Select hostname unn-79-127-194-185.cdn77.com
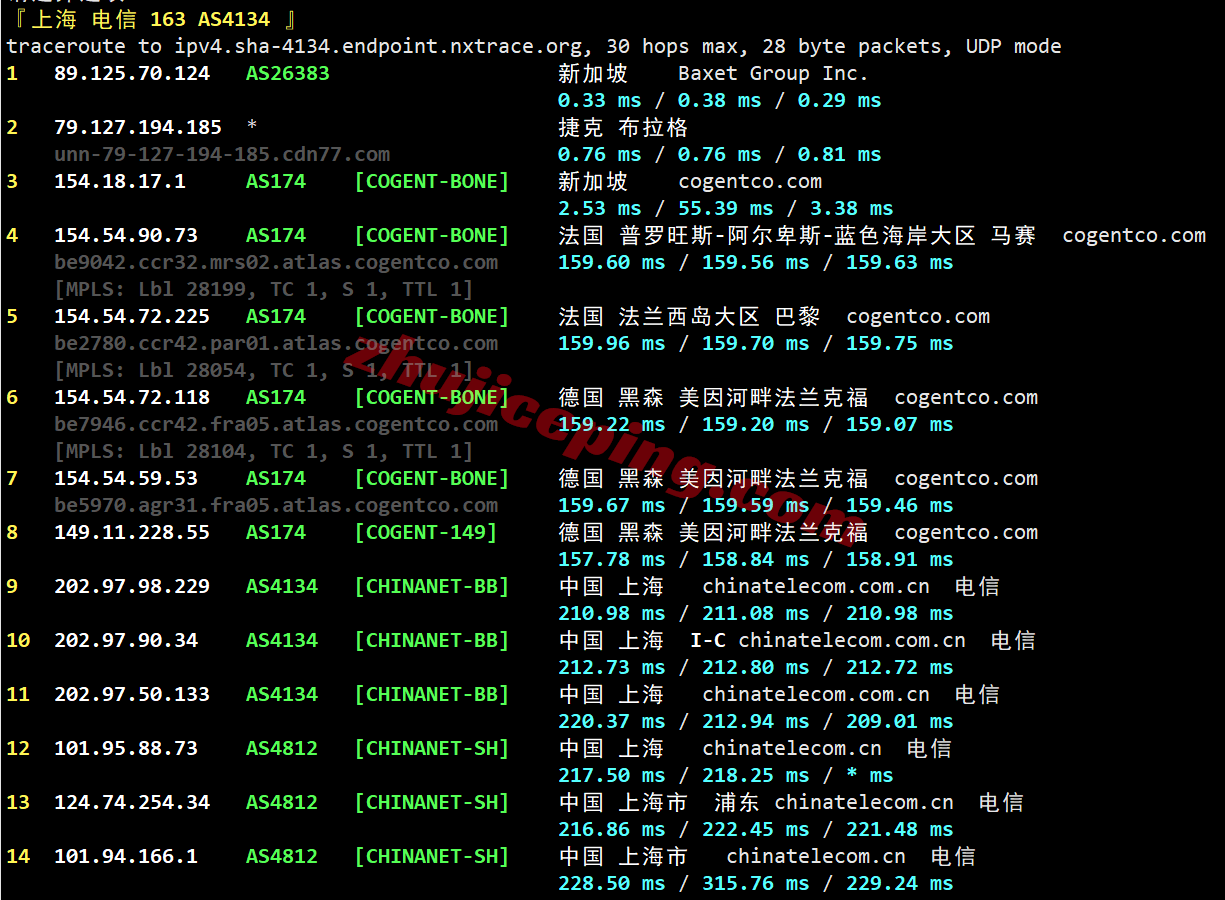Viewport: 1225px width, 900px height. (222, 154)
